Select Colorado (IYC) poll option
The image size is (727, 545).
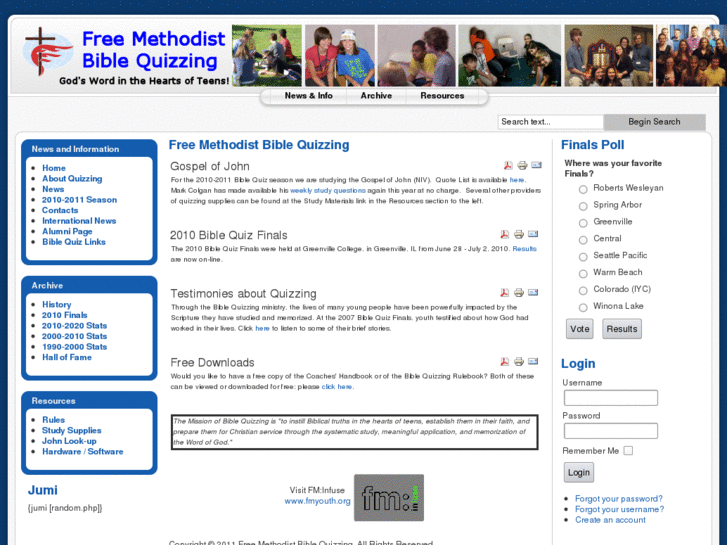pyautogui.click(x=583, y=291)
